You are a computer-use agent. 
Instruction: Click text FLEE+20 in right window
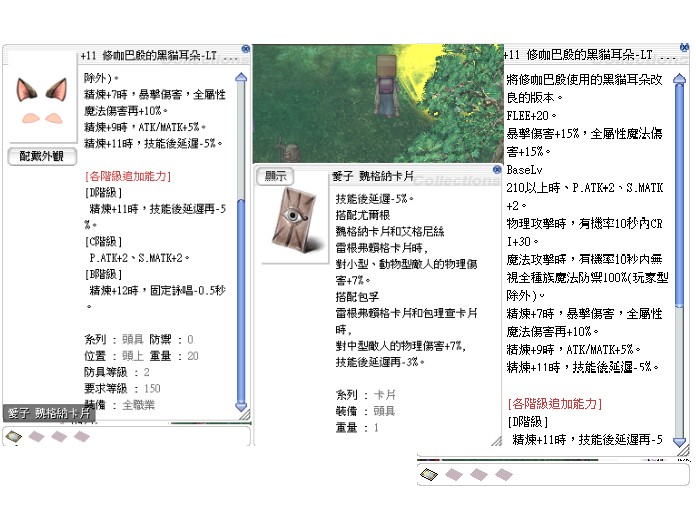531,116
